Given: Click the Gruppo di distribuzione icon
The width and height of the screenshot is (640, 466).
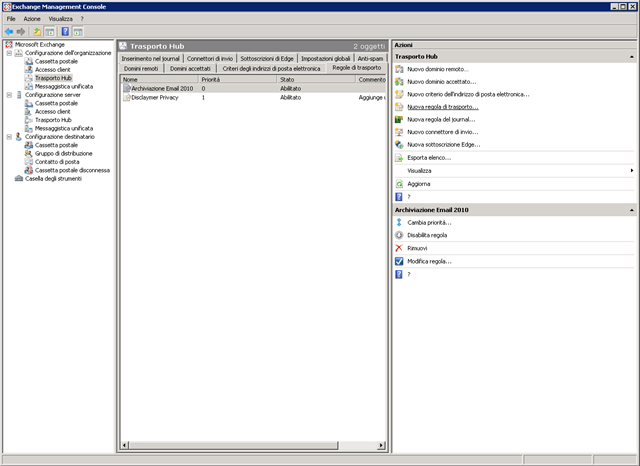Looking at the screenshot, I should pyautogui.click(x=29, y=153).
